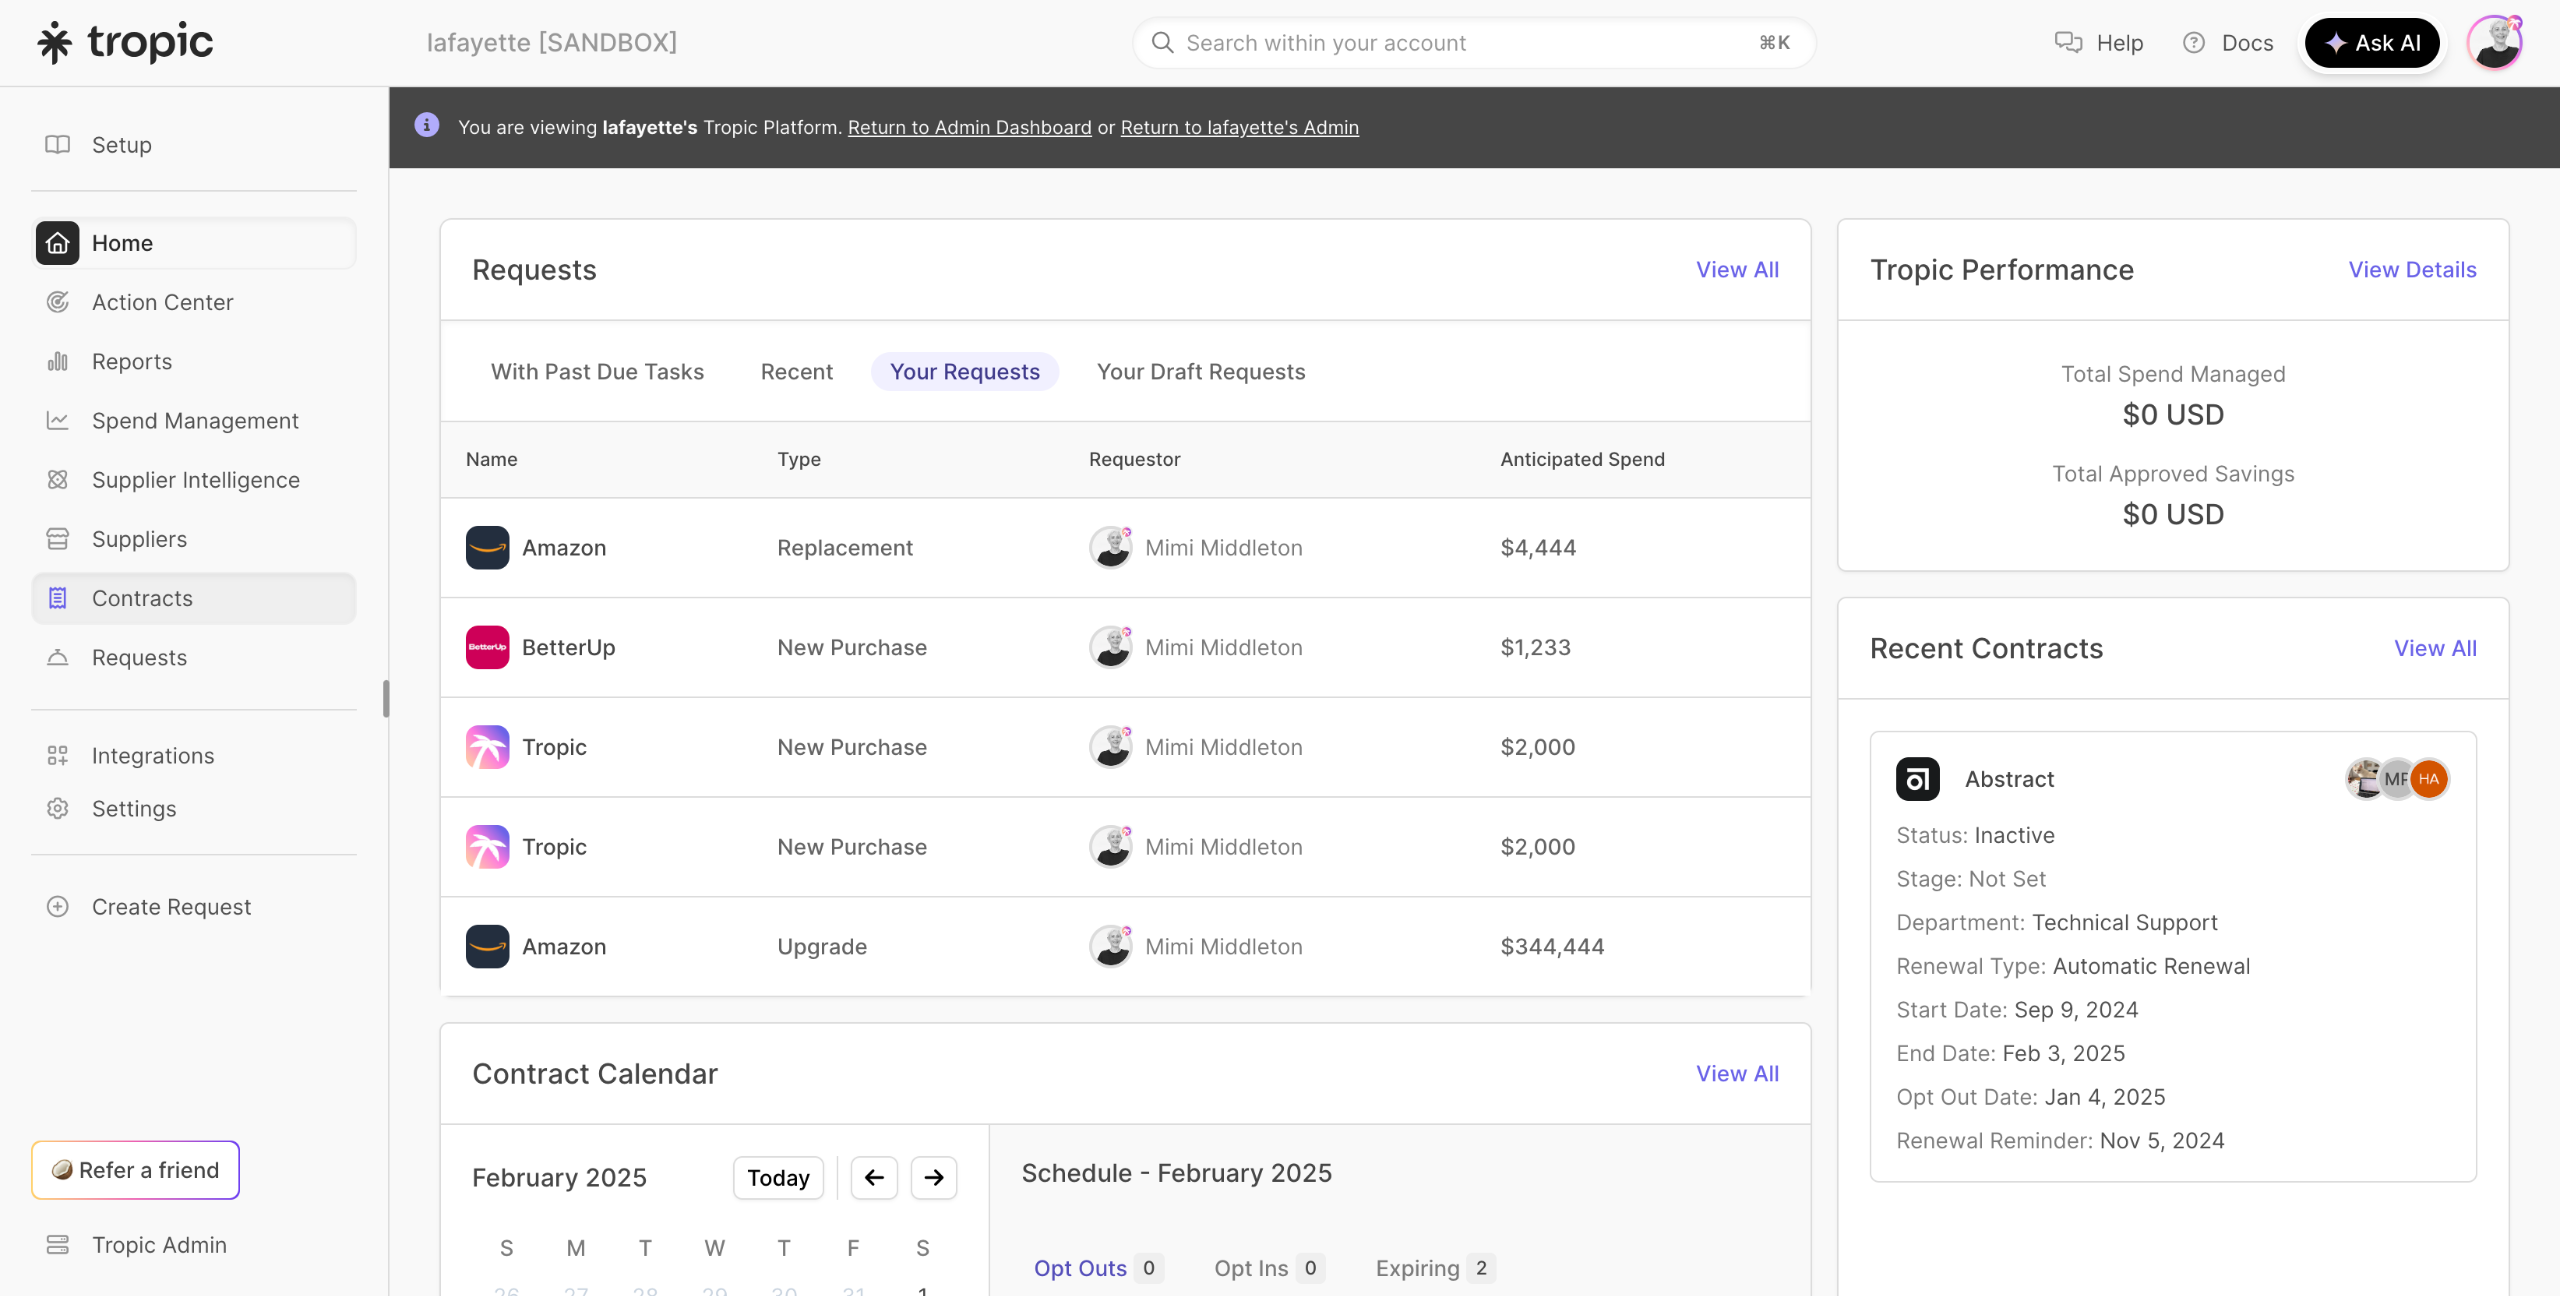Open Action Center from sidebar

coord(162,302)
